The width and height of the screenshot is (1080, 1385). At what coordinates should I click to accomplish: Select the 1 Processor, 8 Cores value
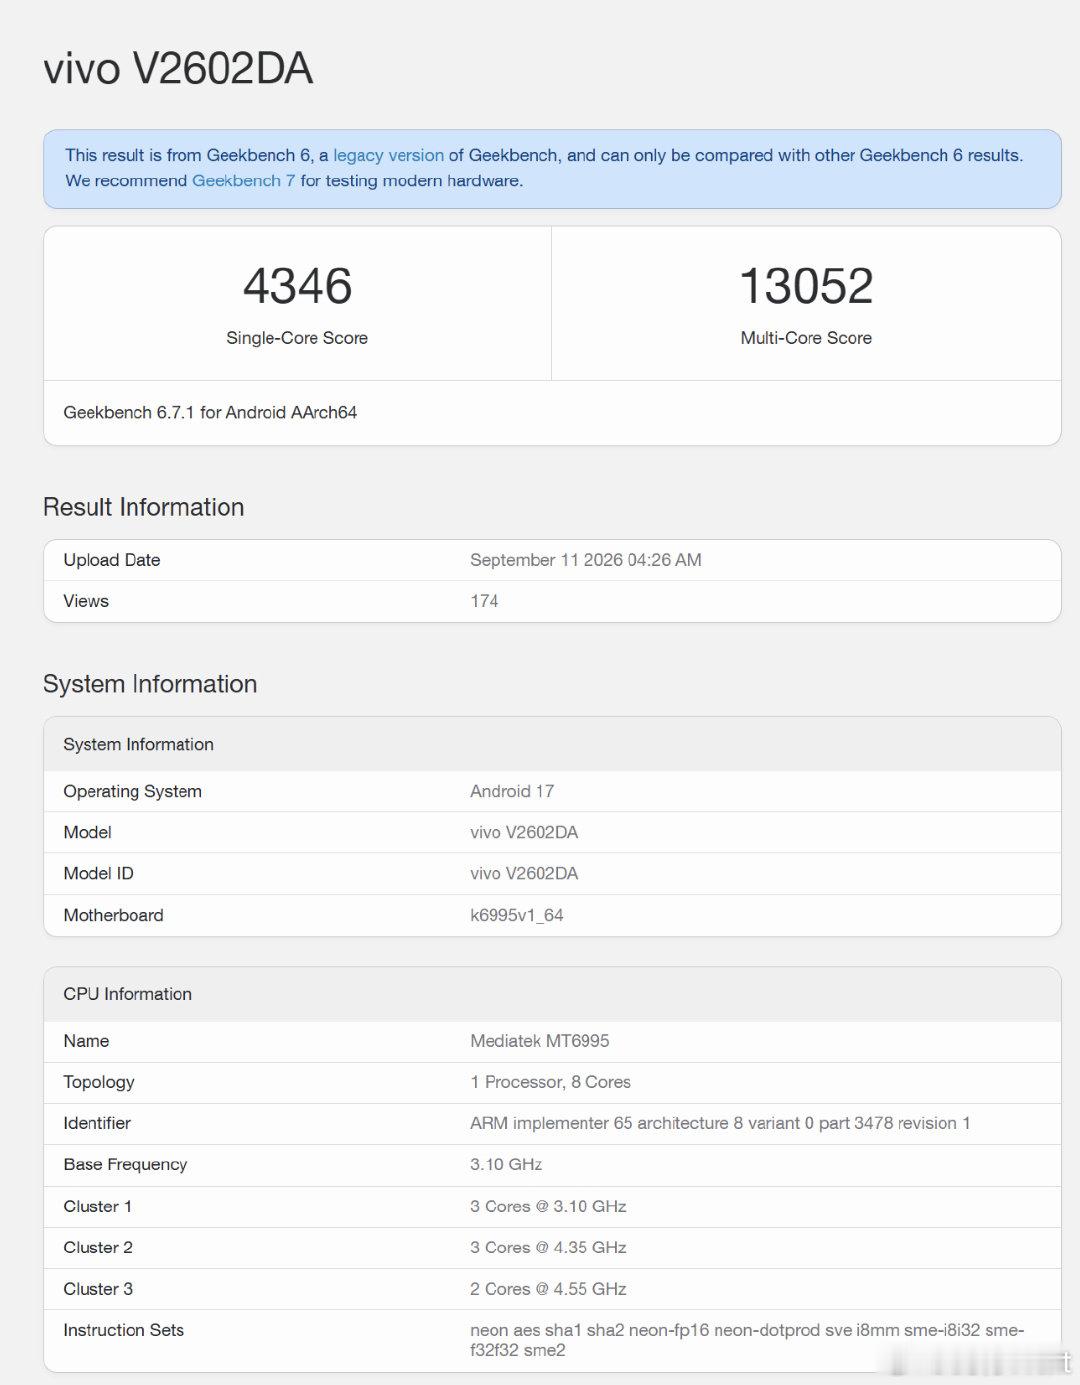click(550, 1082)
